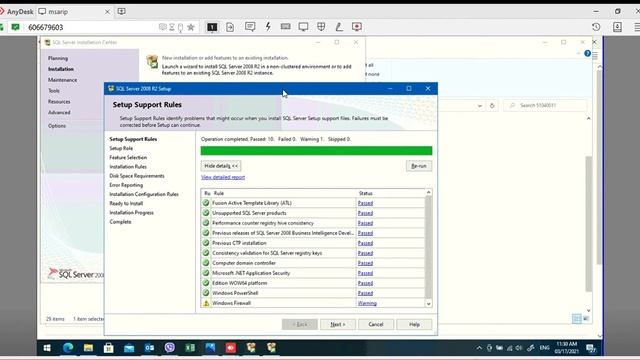Select Windows Firewall rule row
Image resolution: width=640 pixels, height=360 pixels.
click(313, 303)
